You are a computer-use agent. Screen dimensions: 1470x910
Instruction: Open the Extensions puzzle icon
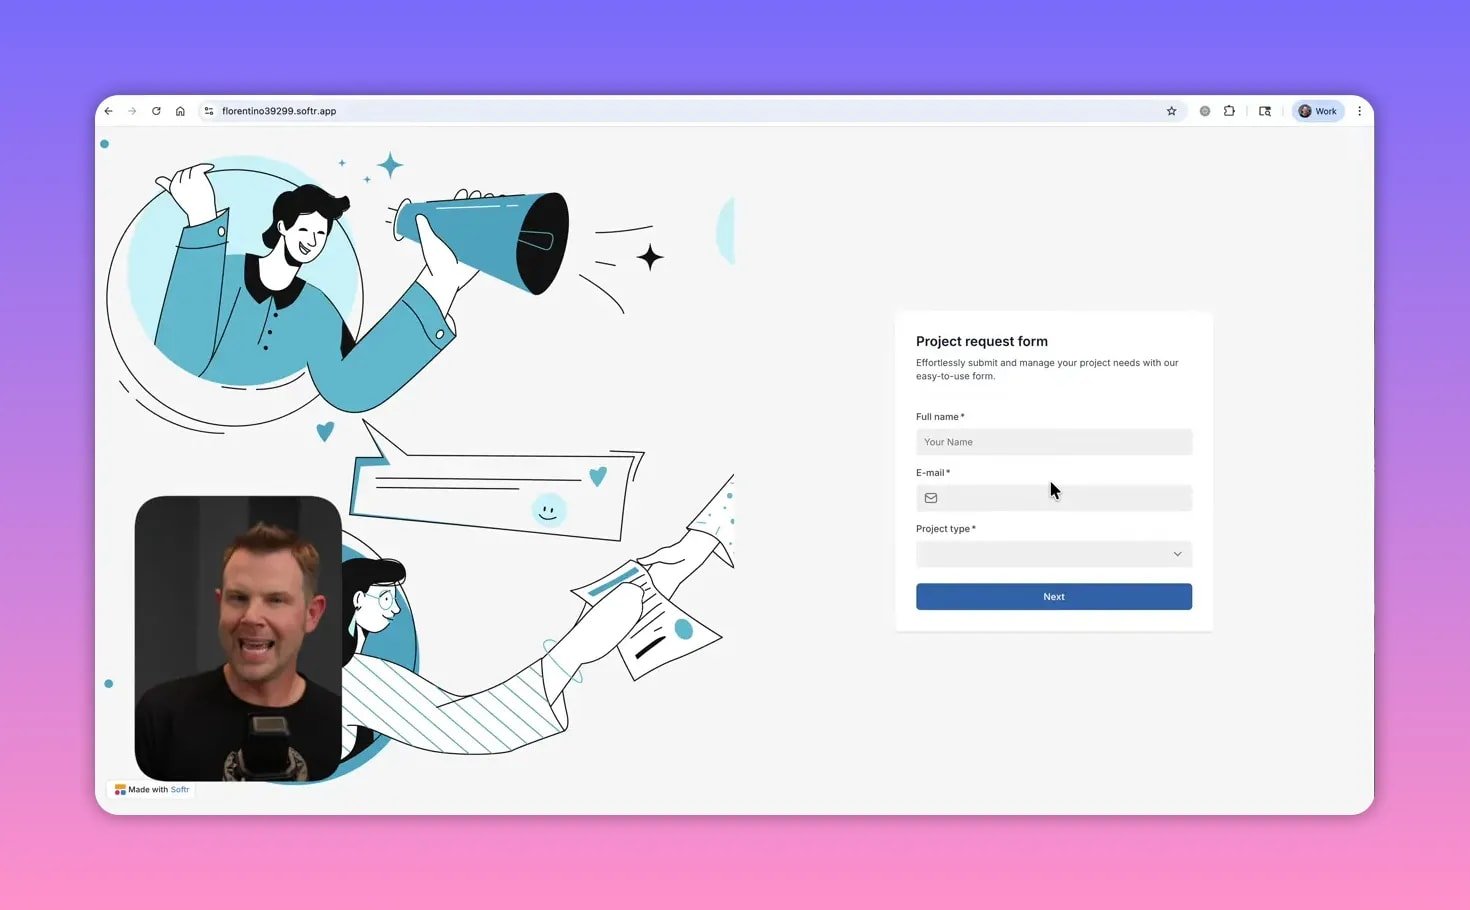click(x=1229, y=111)
